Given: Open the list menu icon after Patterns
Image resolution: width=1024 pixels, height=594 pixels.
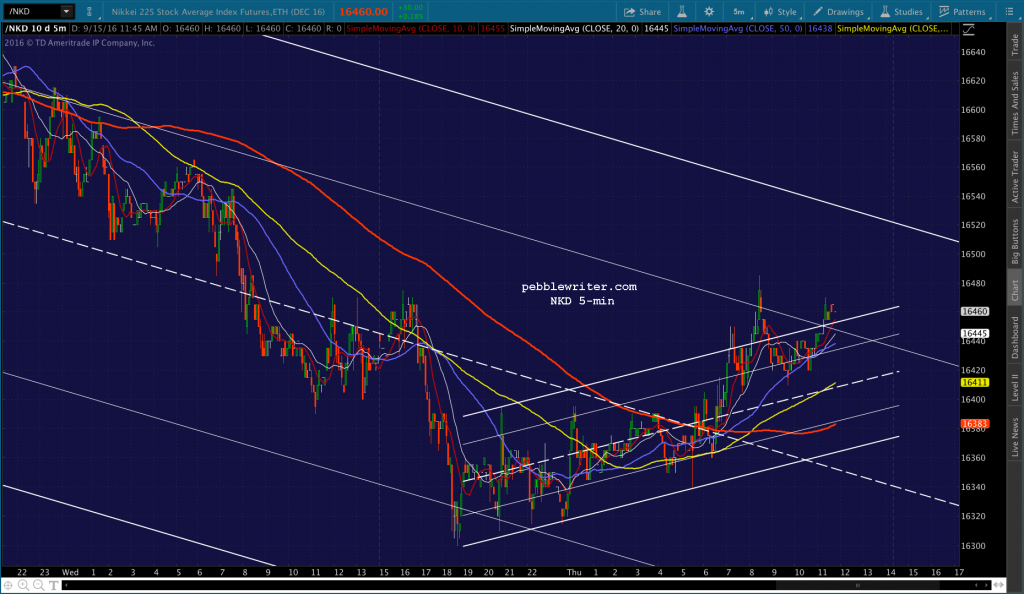Looking at the screenshot, I should [x=1009, y=12].
